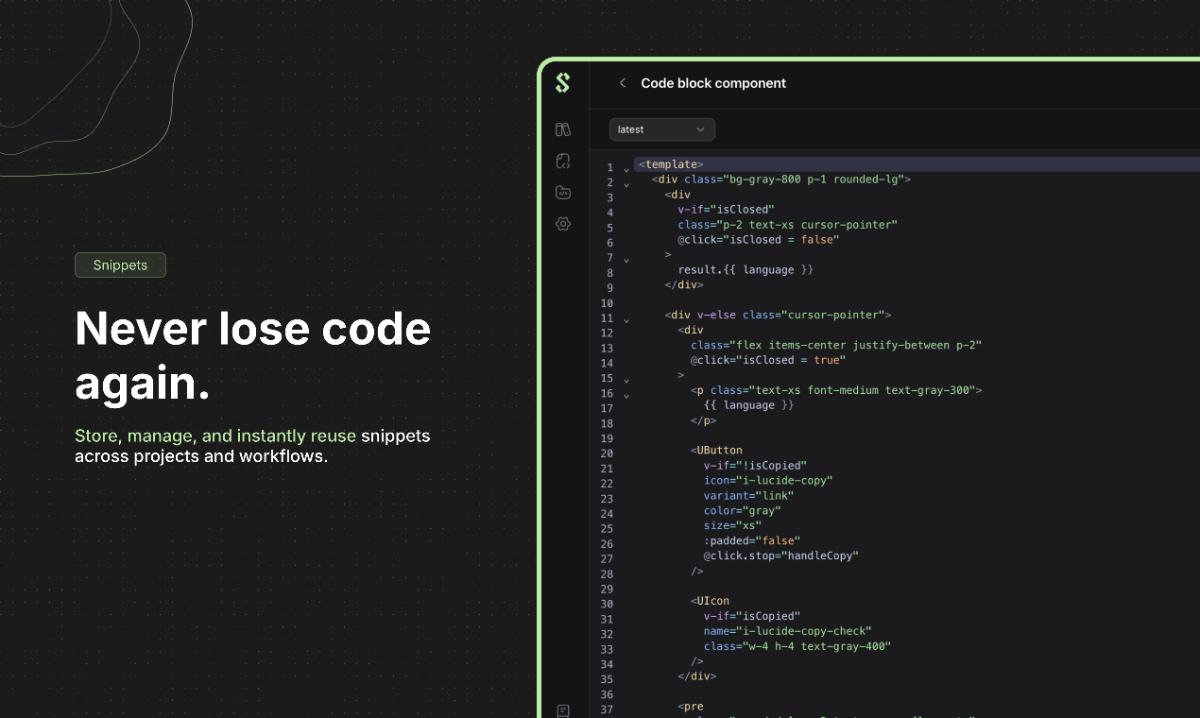Screen dimensions: 1200x718
Task: Click the back arrow beside Code block component
Action: 622,84
